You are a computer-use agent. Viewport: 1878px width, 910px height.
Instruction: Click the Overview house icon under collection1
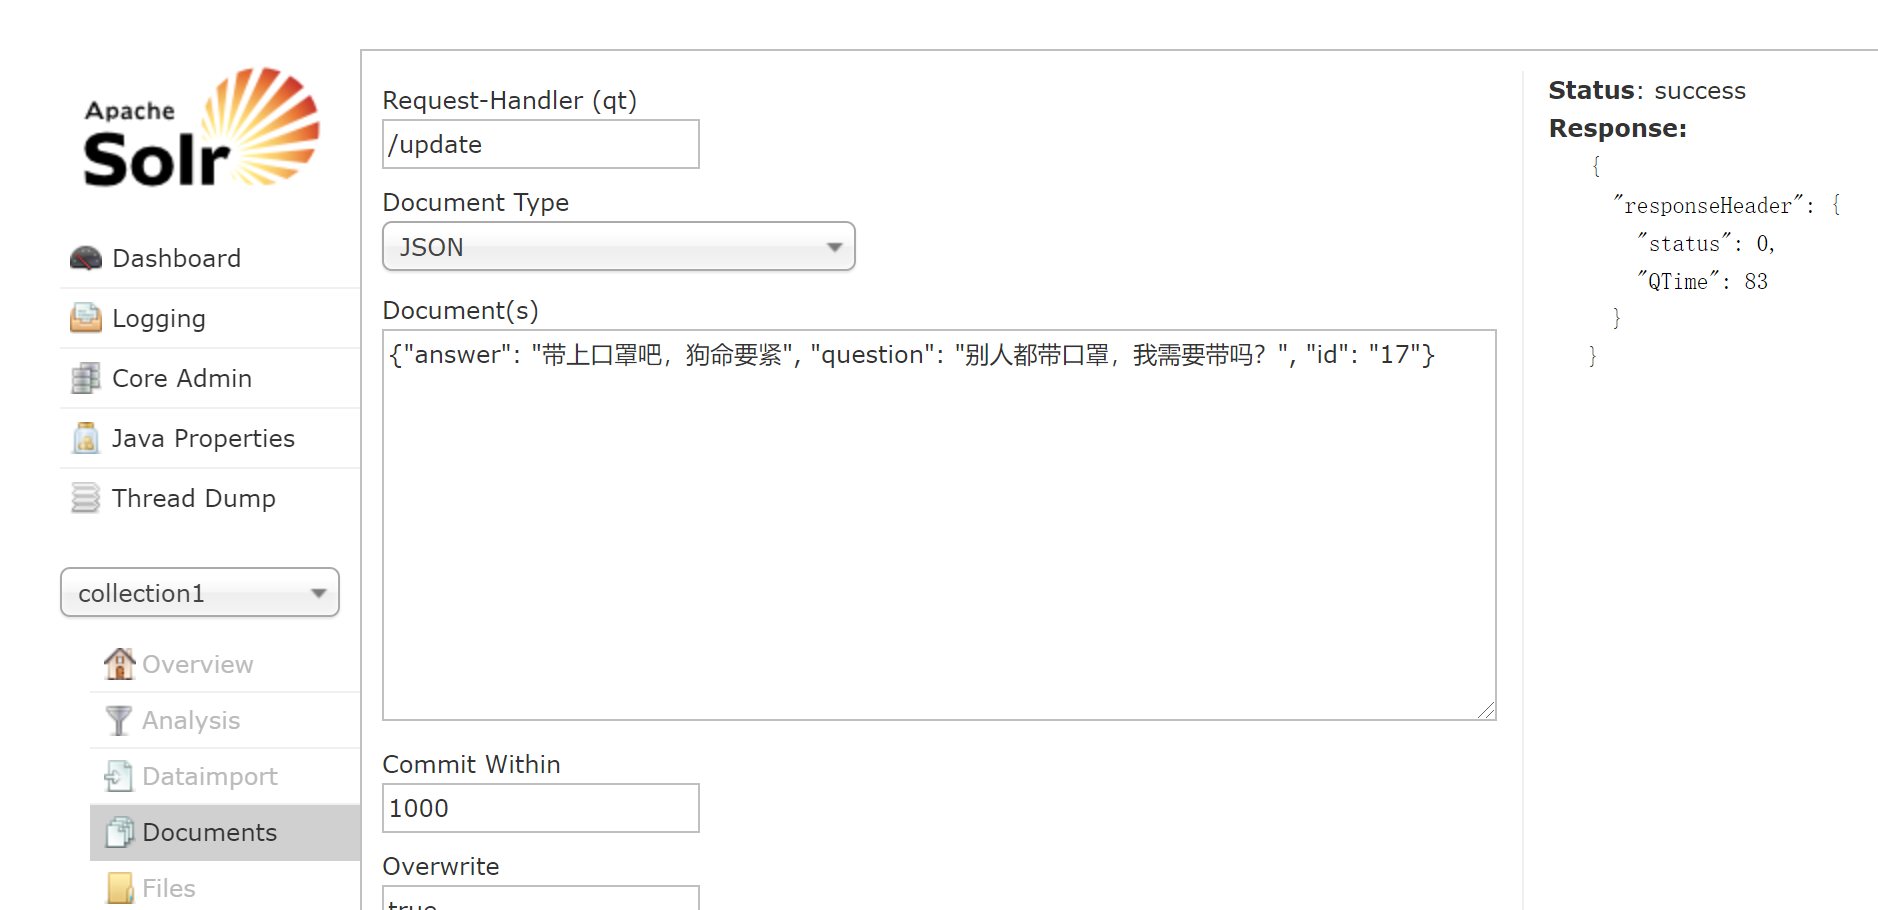click(x=118, y=663)
